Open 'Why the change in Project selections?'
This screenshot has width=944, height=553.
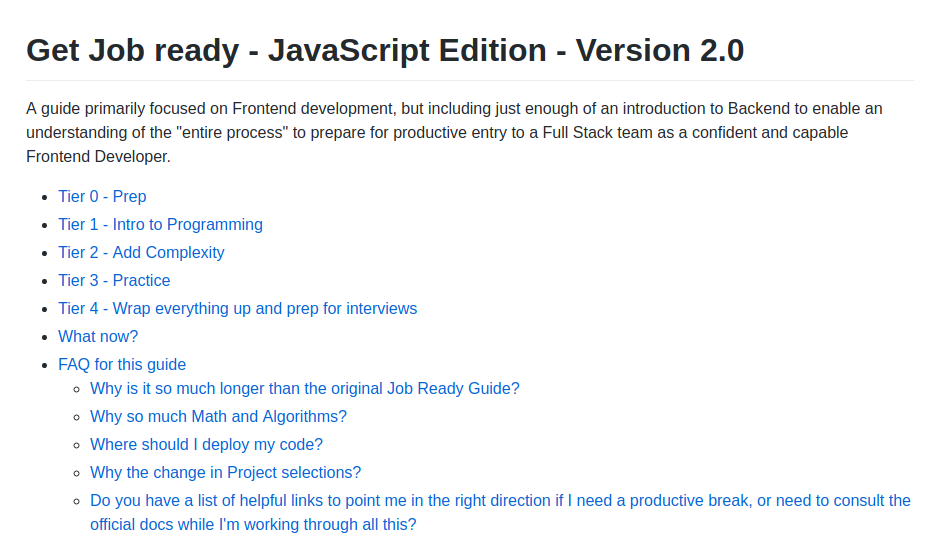225,473
